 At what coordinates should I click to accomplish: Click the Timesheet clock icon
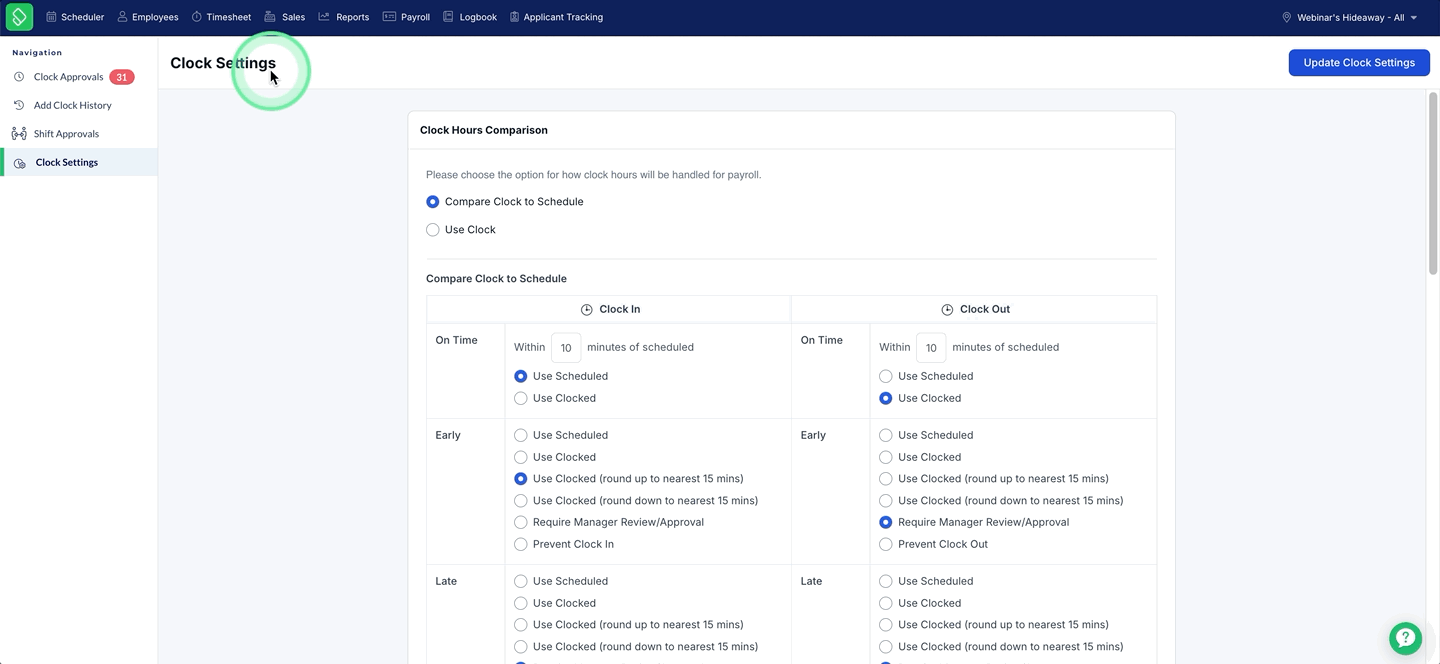tap(197, 17)
